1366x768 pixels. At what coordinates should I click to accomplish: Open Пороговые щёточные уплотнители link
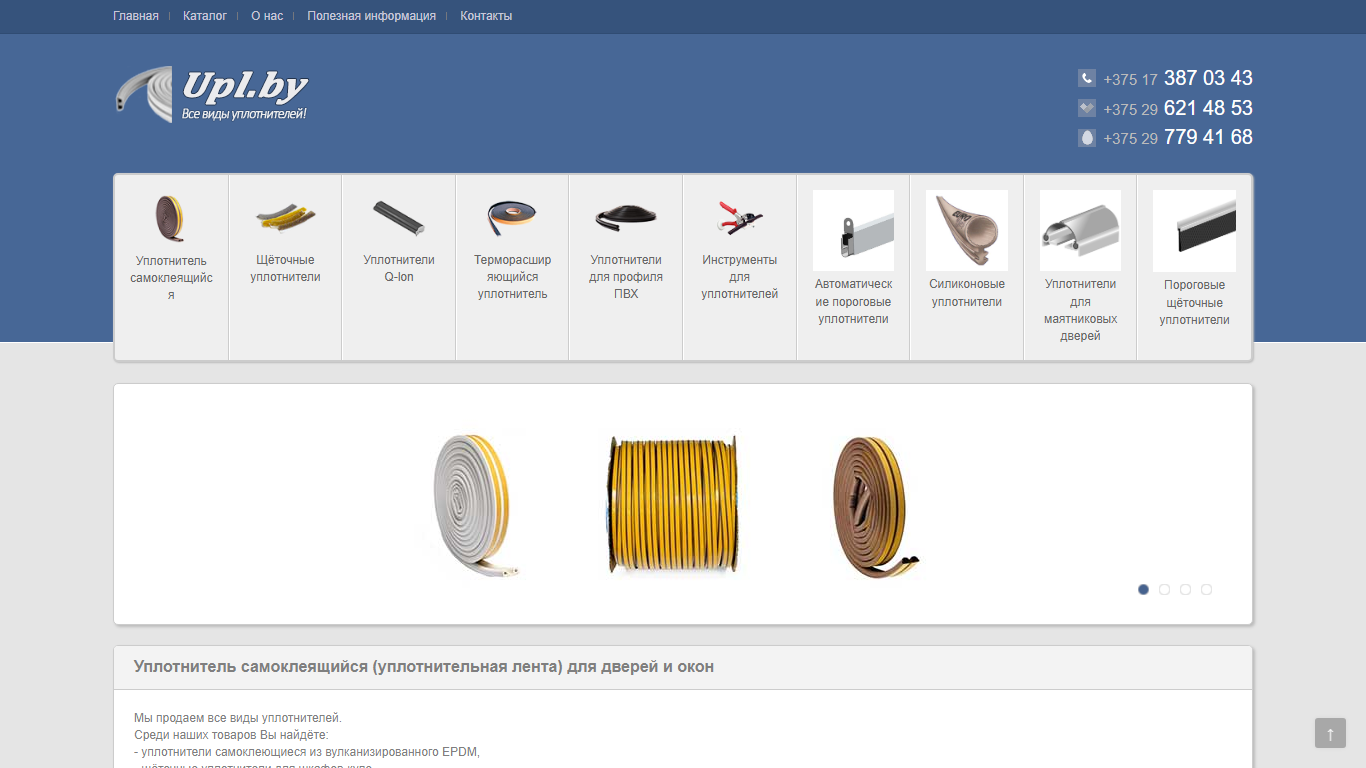pos(1194,302)
